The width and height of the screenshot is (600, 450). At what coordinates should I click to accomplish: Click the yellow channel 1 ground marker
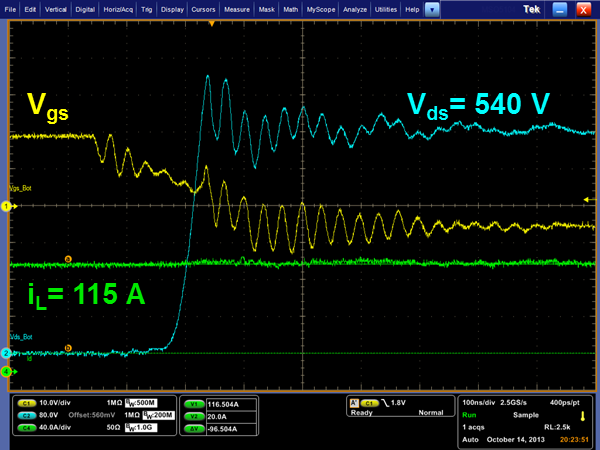tap(6, 206)
